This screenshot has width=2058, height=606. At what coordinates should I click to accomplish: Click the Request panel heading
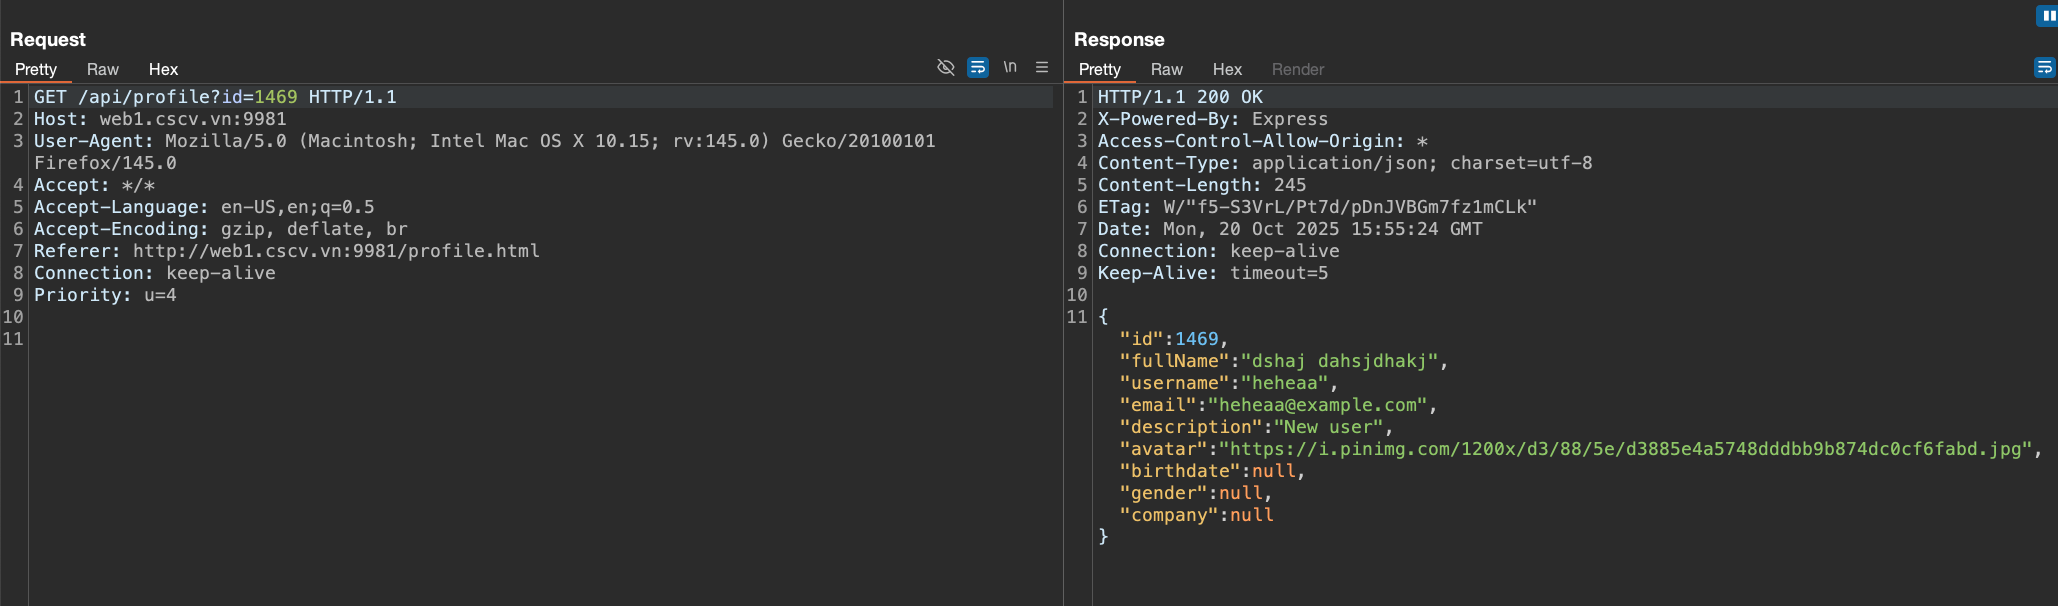click(x=48, y=39)
